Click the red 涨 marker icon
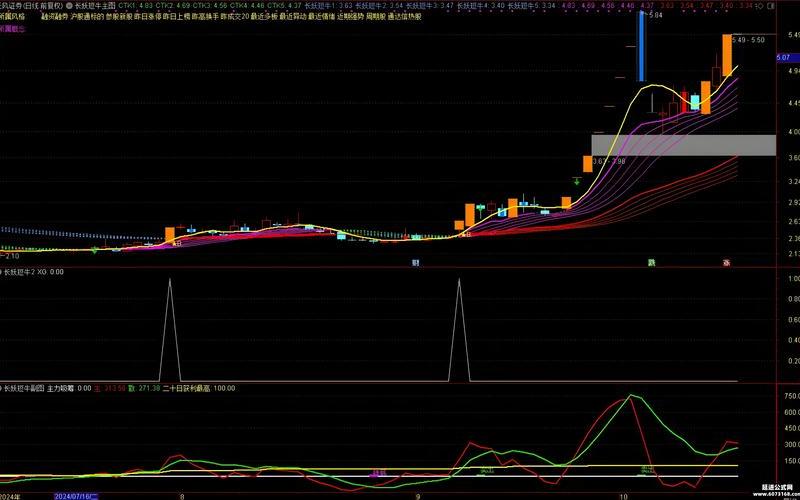The height and width of the screenshot is (500, 800). 726,263
